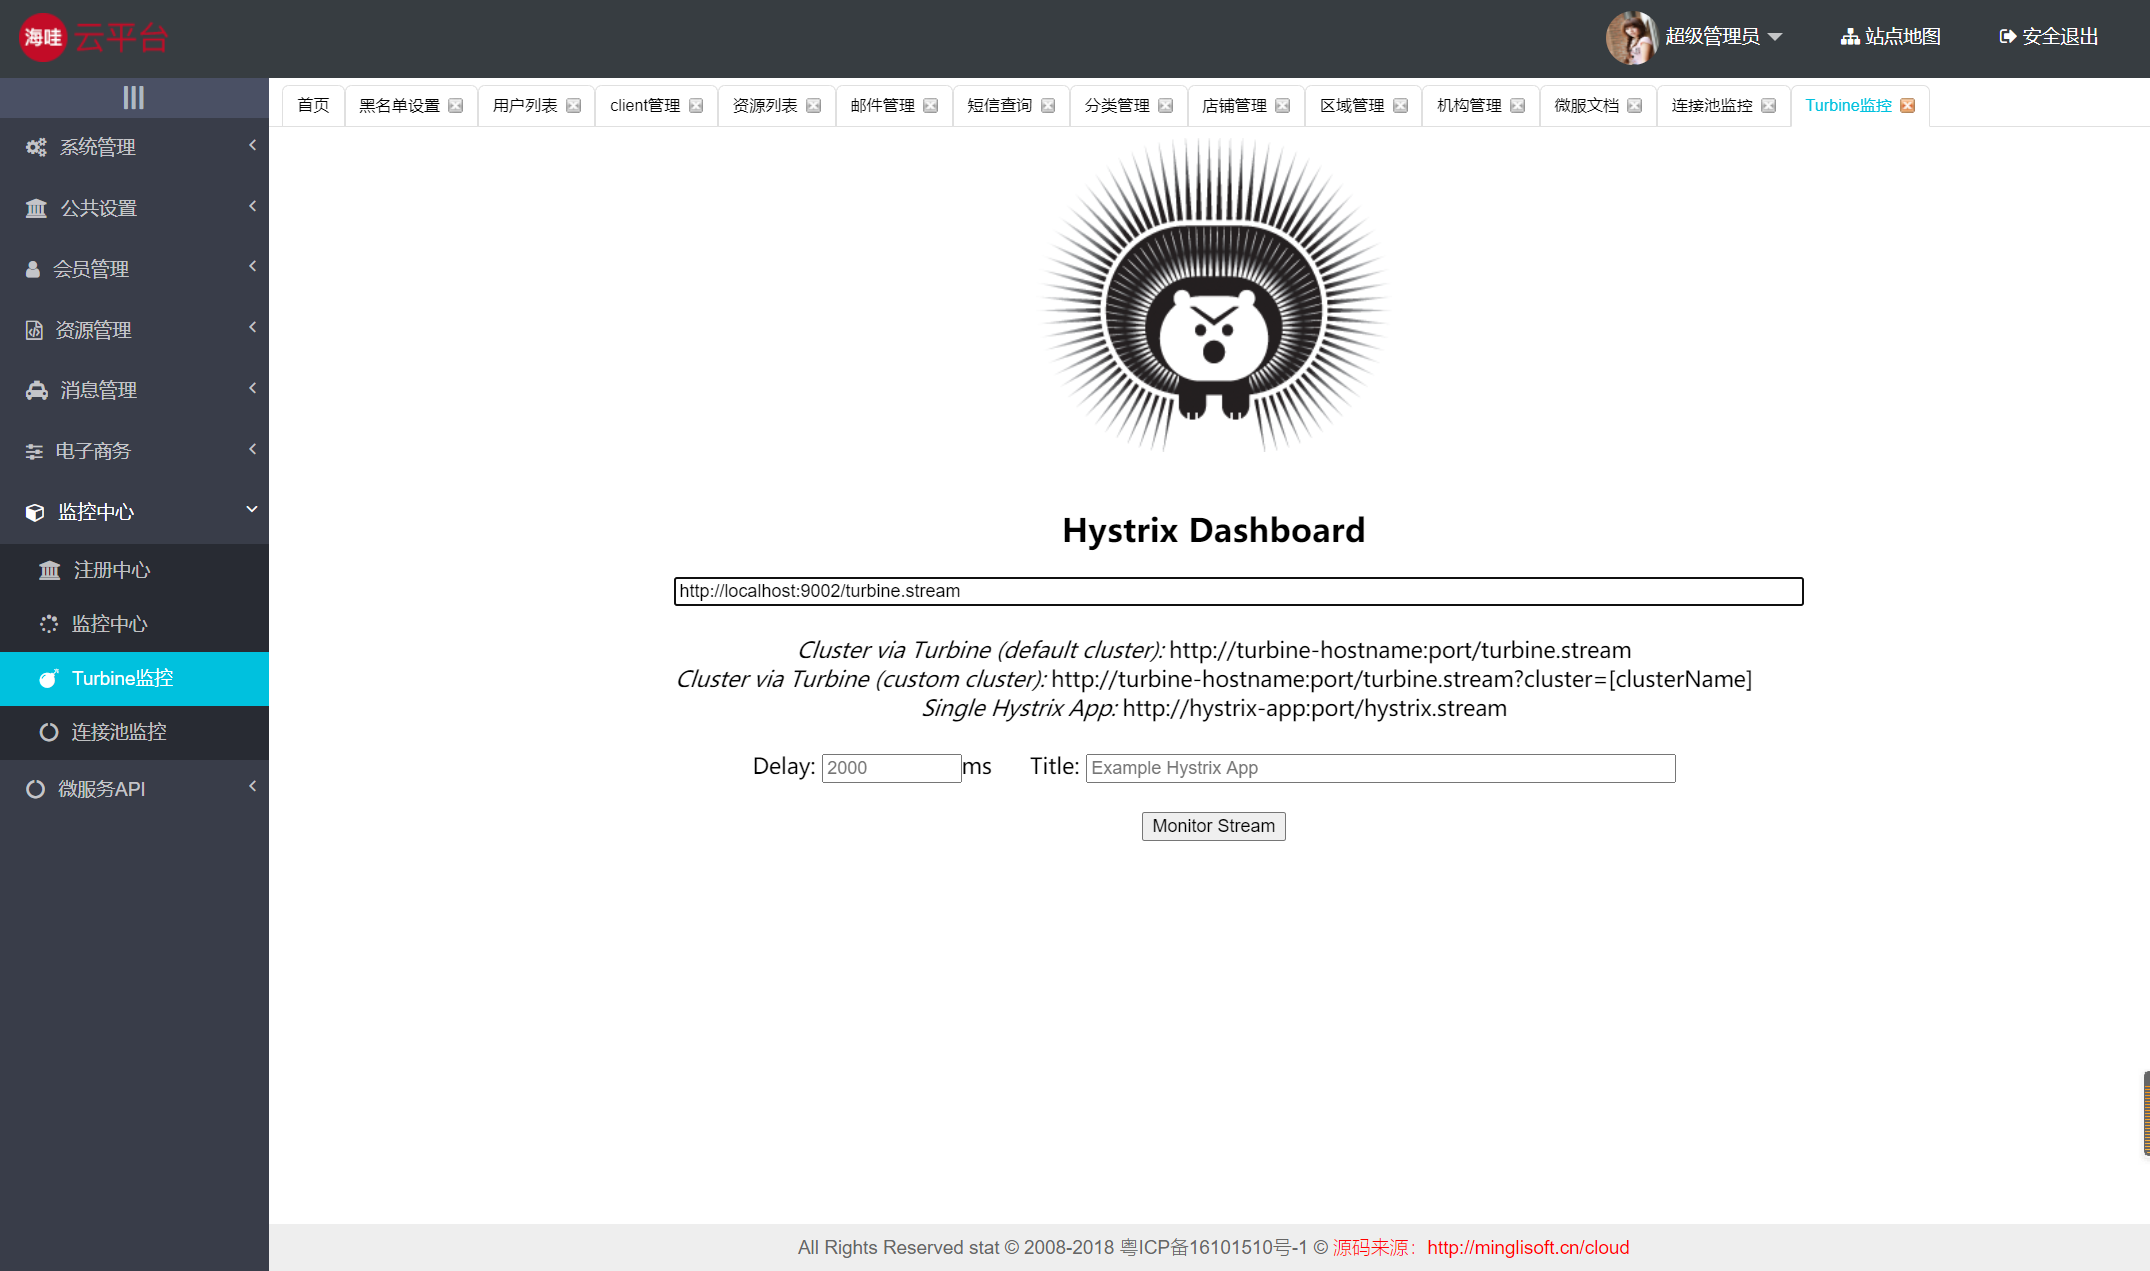Expand the 公共设置 menu chevron
This screenshot has height=1271, width=2150.
point(252,207)
